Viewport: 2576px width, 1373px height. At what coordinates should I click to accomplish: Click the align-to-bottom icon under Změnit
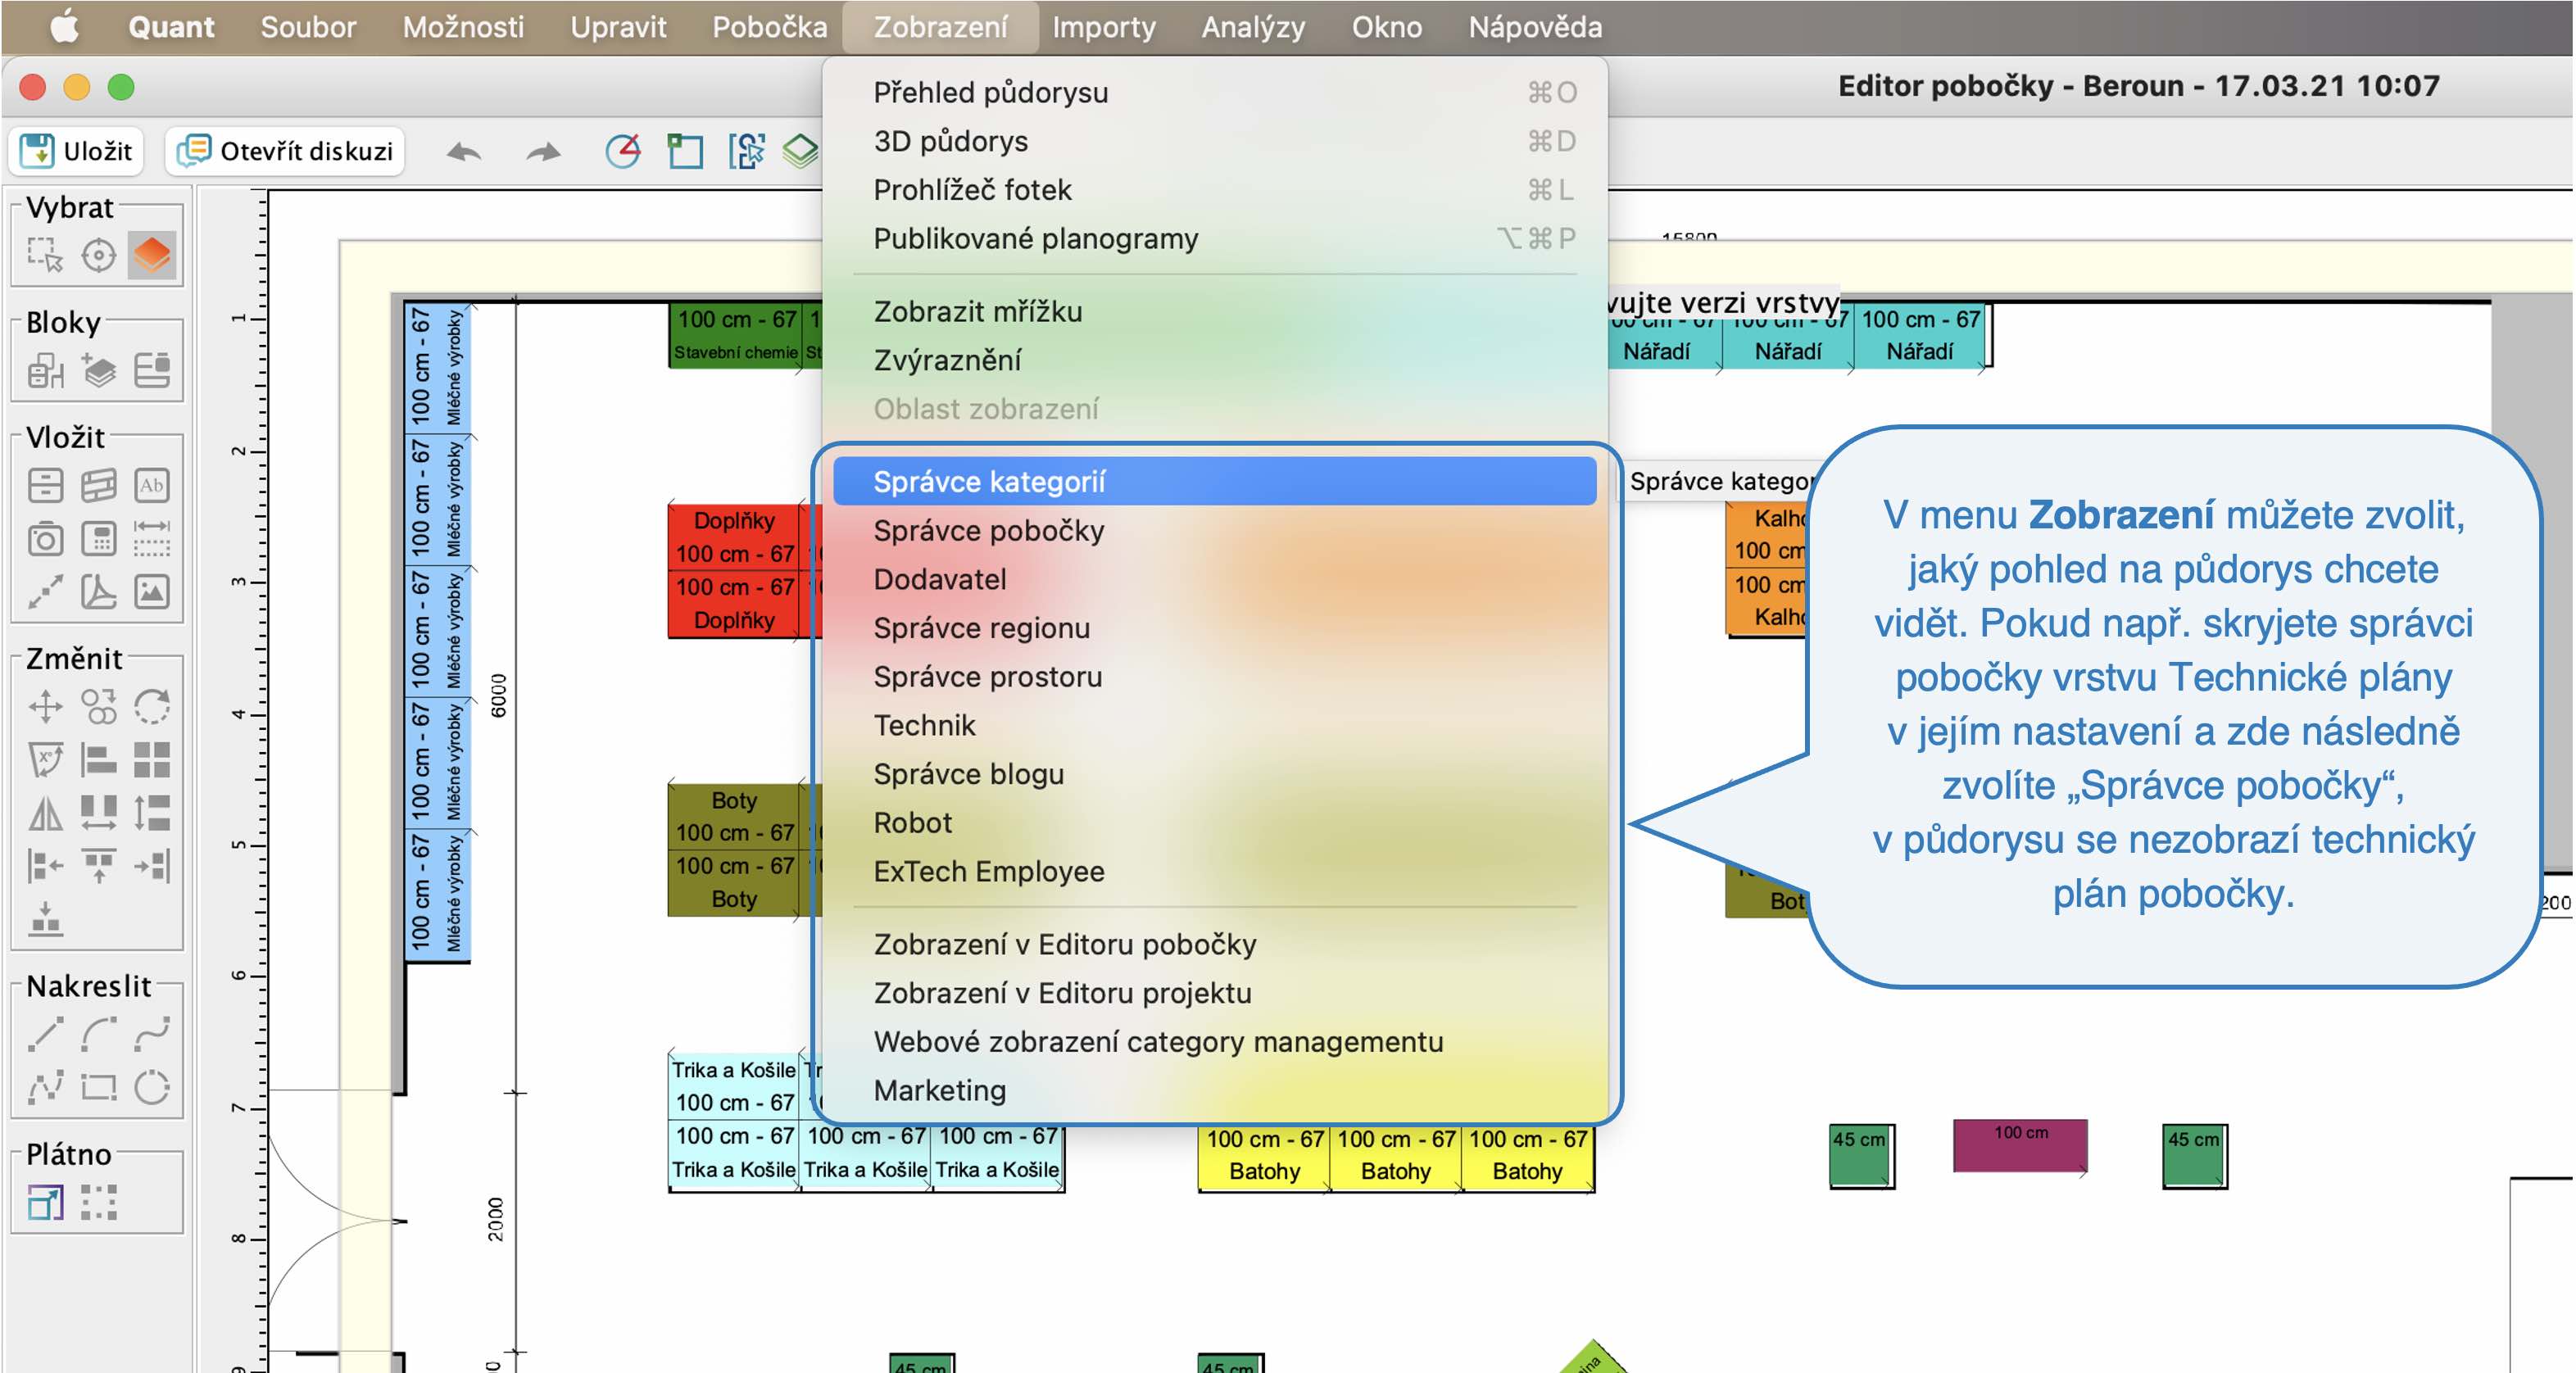[45, 918]
